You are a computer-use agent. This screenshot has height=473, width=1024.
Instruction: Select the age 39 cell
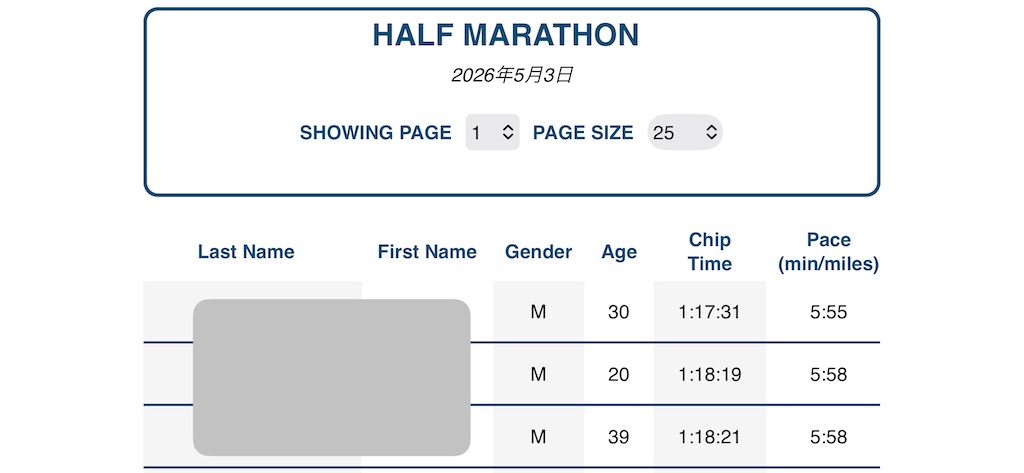pos(618,437)
